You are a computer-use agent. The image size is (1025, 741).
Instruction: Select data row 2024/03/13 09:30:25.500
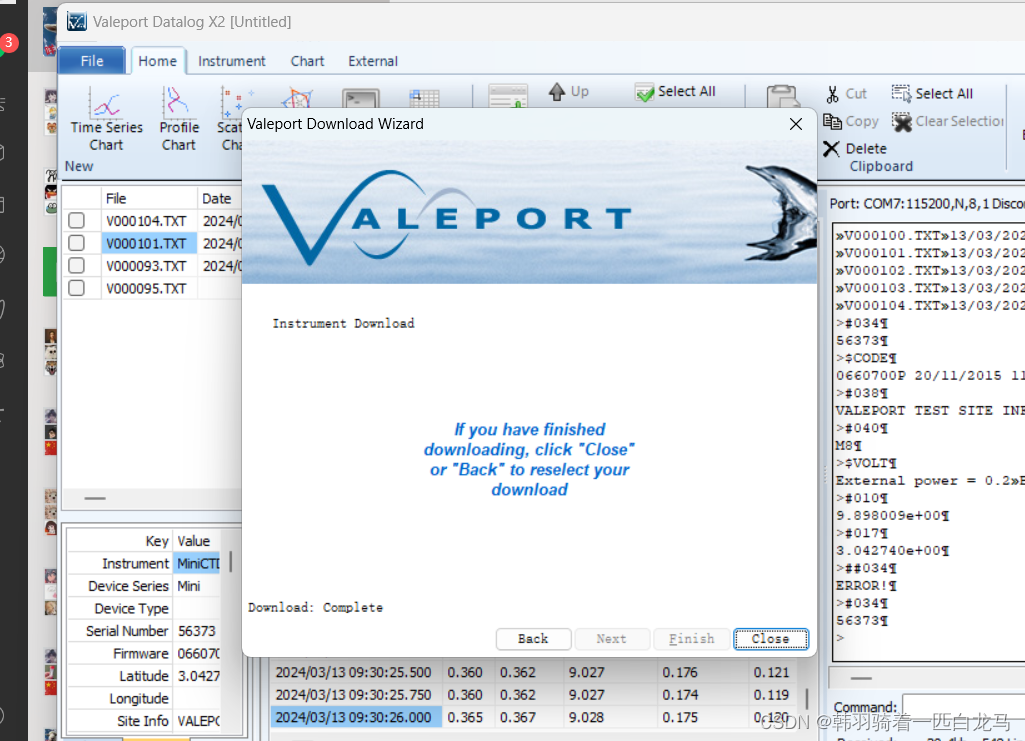533,672
